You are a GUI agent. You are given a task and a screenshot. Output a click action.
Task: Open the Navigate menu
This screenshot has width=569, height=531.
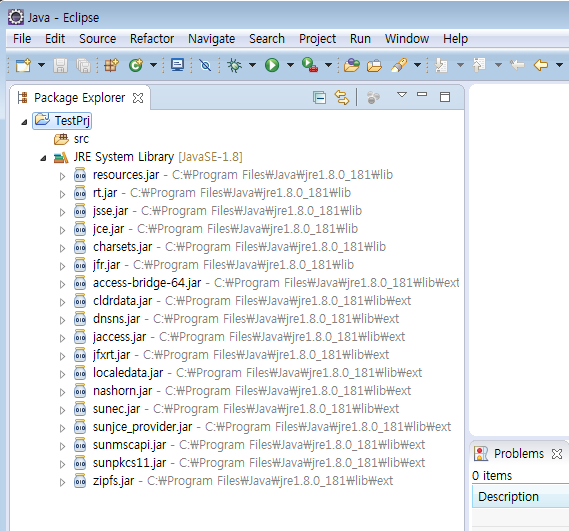(x=212, y=38)
